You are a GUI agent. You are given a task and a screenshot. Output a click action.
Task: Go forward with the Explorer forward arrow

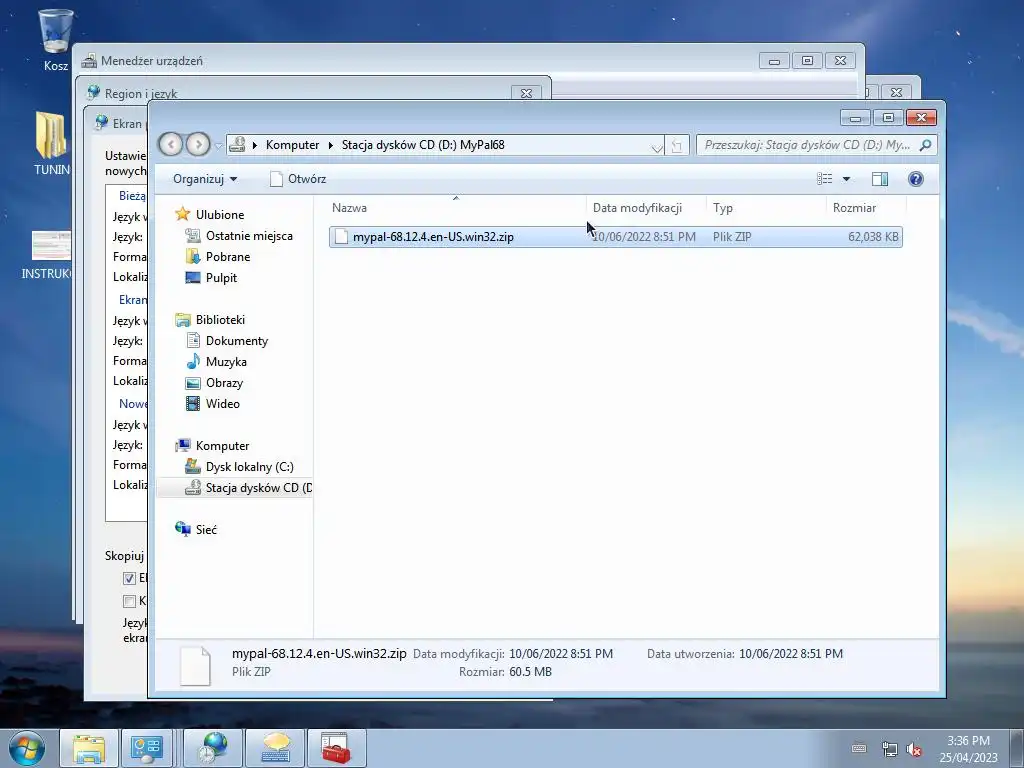198,144
